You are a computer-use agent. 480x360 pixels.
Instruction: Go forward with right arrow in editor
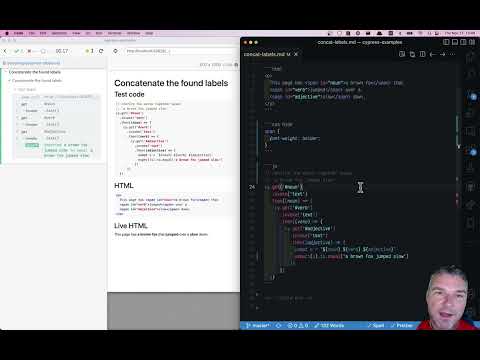443,54
